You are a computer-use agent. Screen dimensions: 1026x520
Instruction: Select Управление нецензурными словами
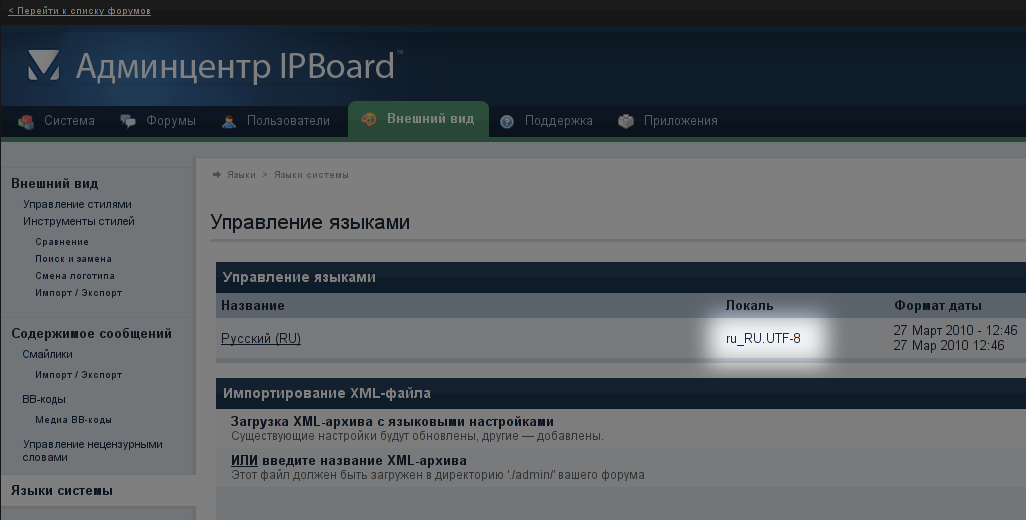click(x=92, y=450)
